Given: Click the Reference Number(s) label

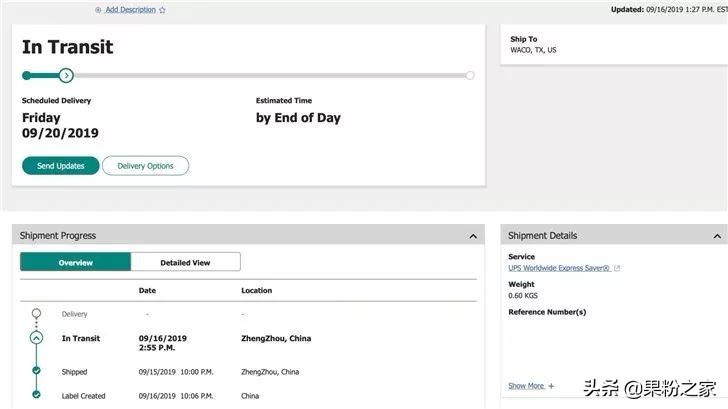Looking at the screenshot, I should click(547, 312).
